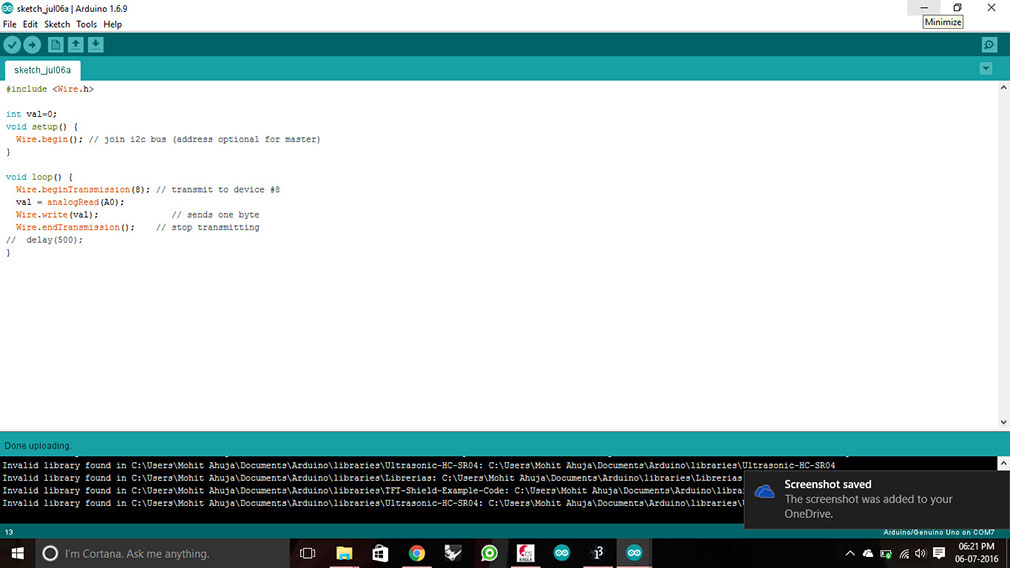Open Task View from the taskbar
1010x568 pixels.
point(308,553)
